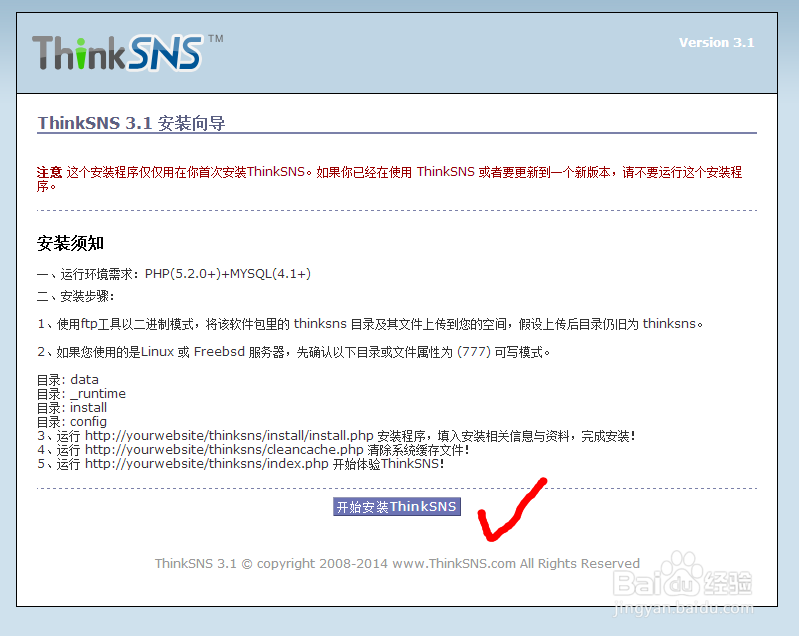Click the index.php URL line
The width and height of the screenshot is (799, 636).
tap(241, 464)
